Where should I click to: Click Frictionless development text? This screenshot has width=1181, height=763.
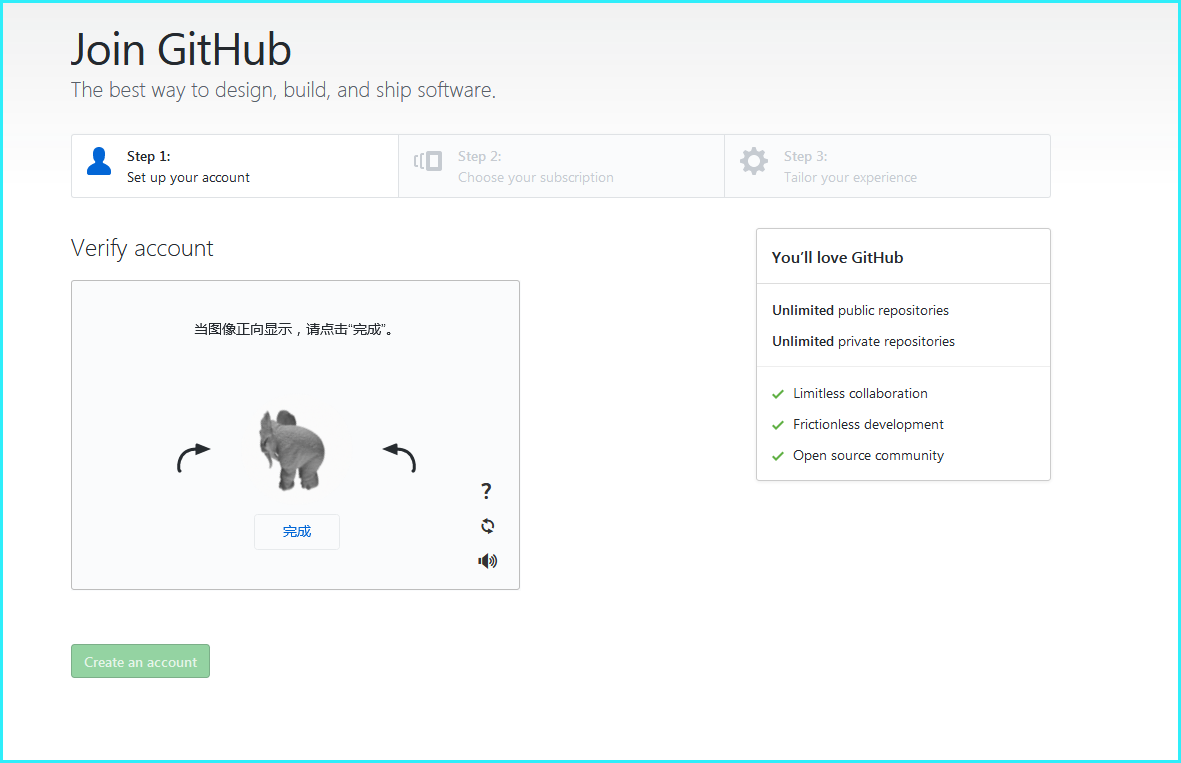pyautogui.click(x=868, y=424)
